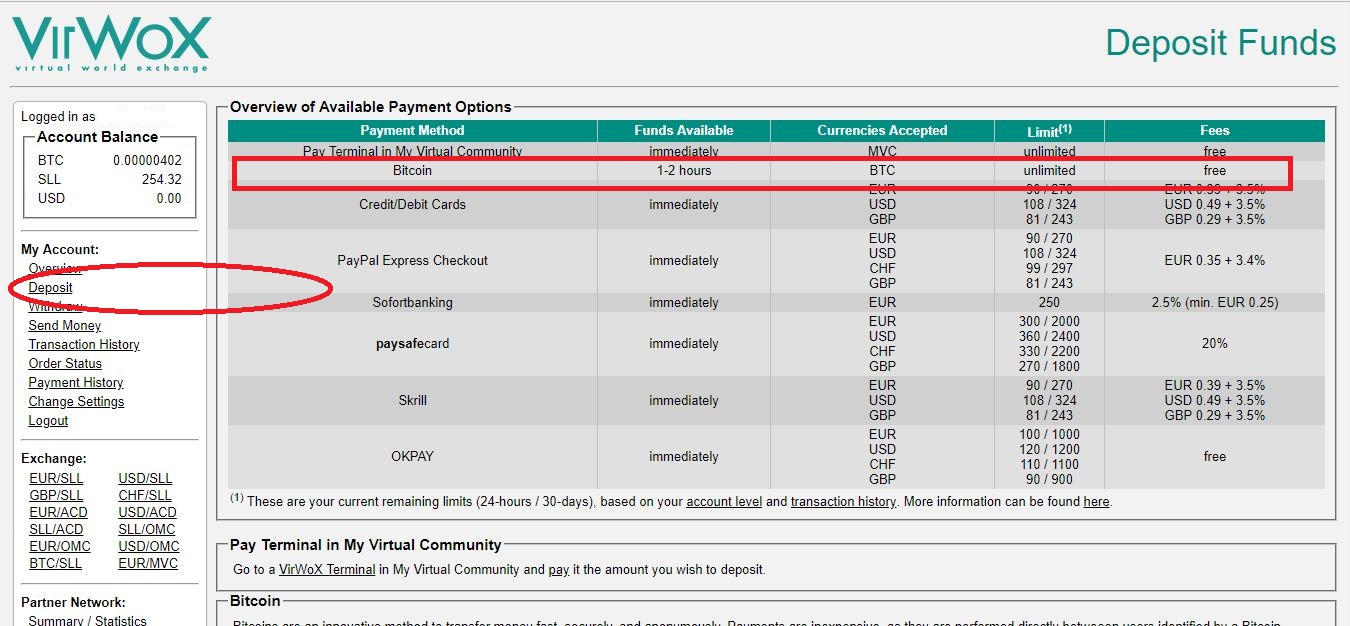This screenshot has width=1350, height=626.
Task: Open the USD/ACD exchange
Action: [x=147, y=513]
